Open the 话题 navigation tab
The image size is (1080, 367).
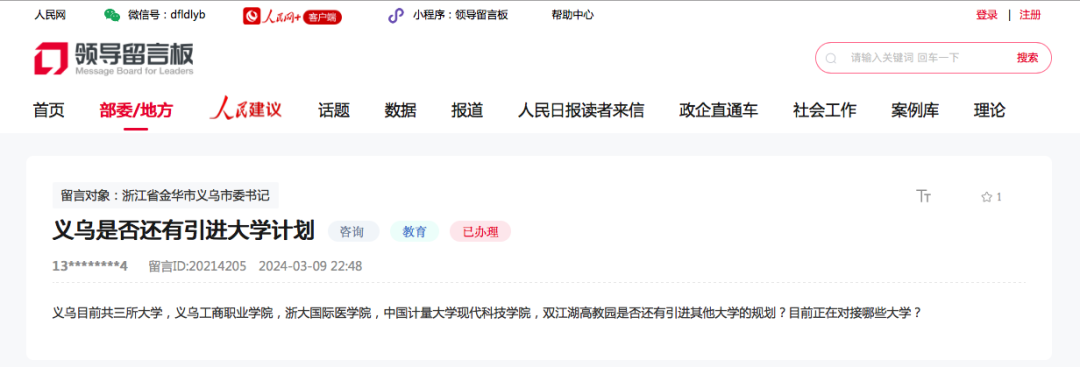334,110
